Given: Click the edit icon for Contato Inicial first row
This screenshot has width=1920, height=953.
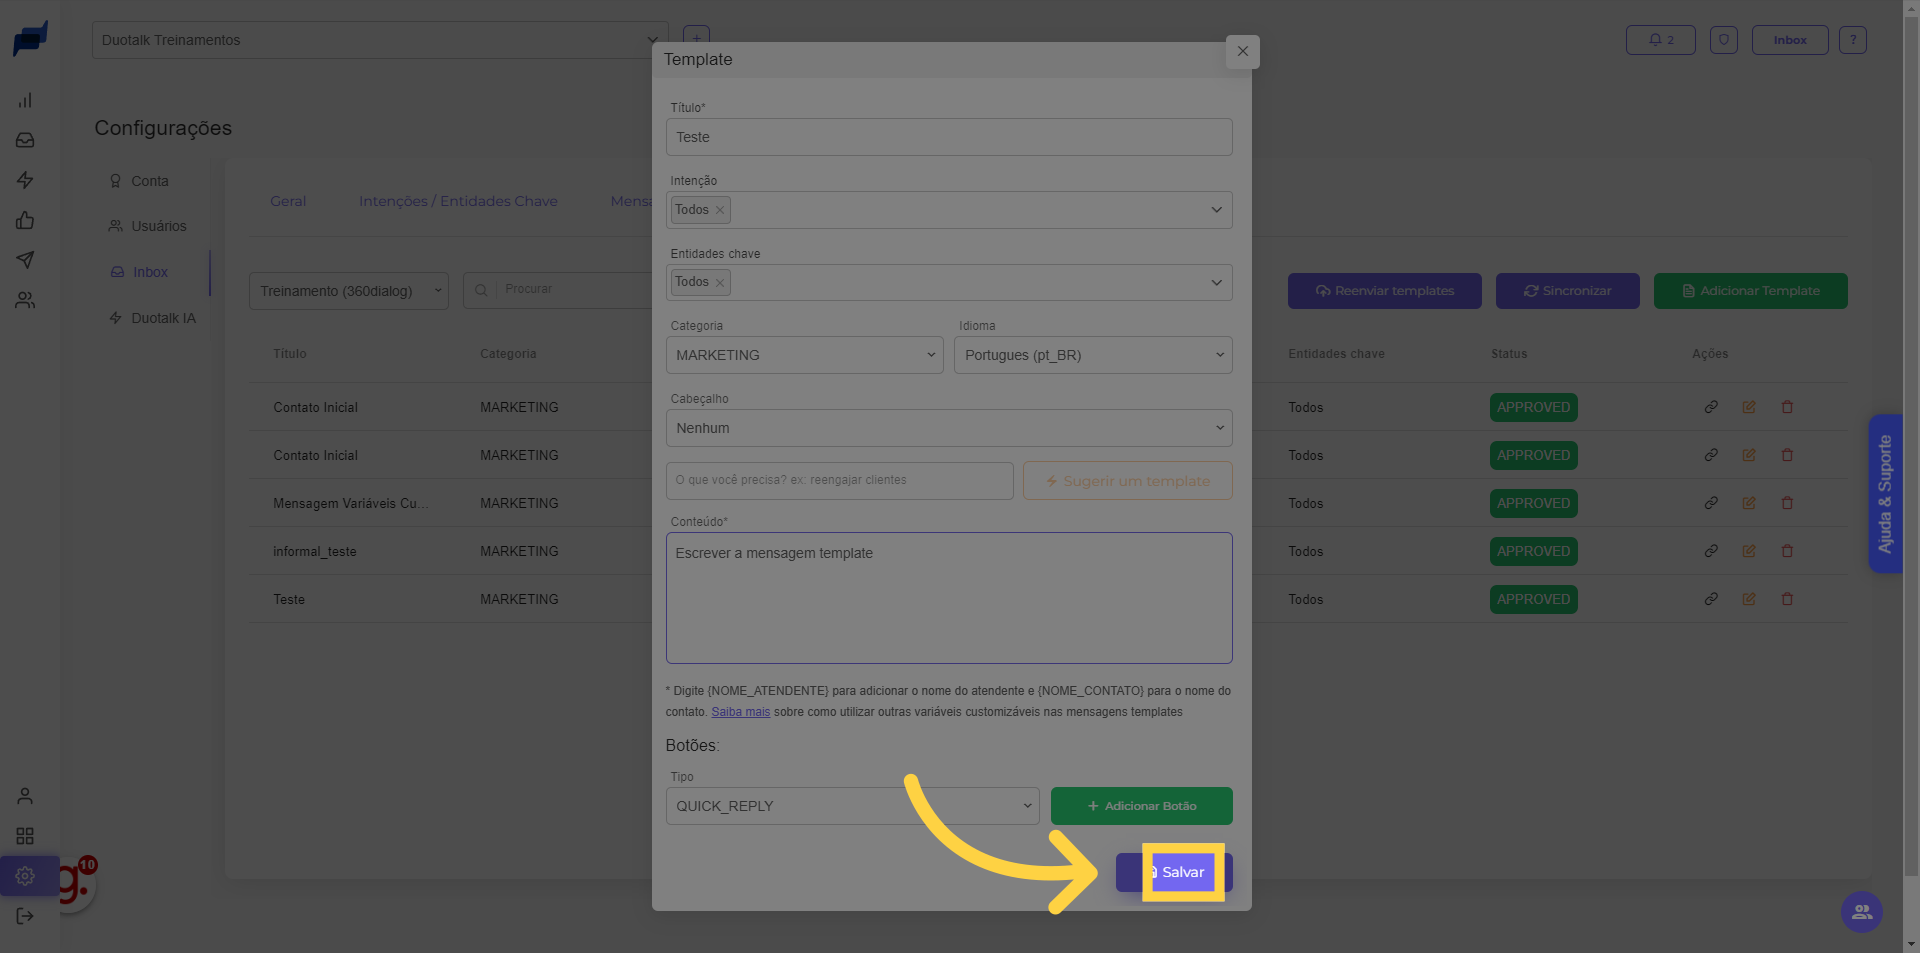Looking at the screenshot, I should (1749, 407).
